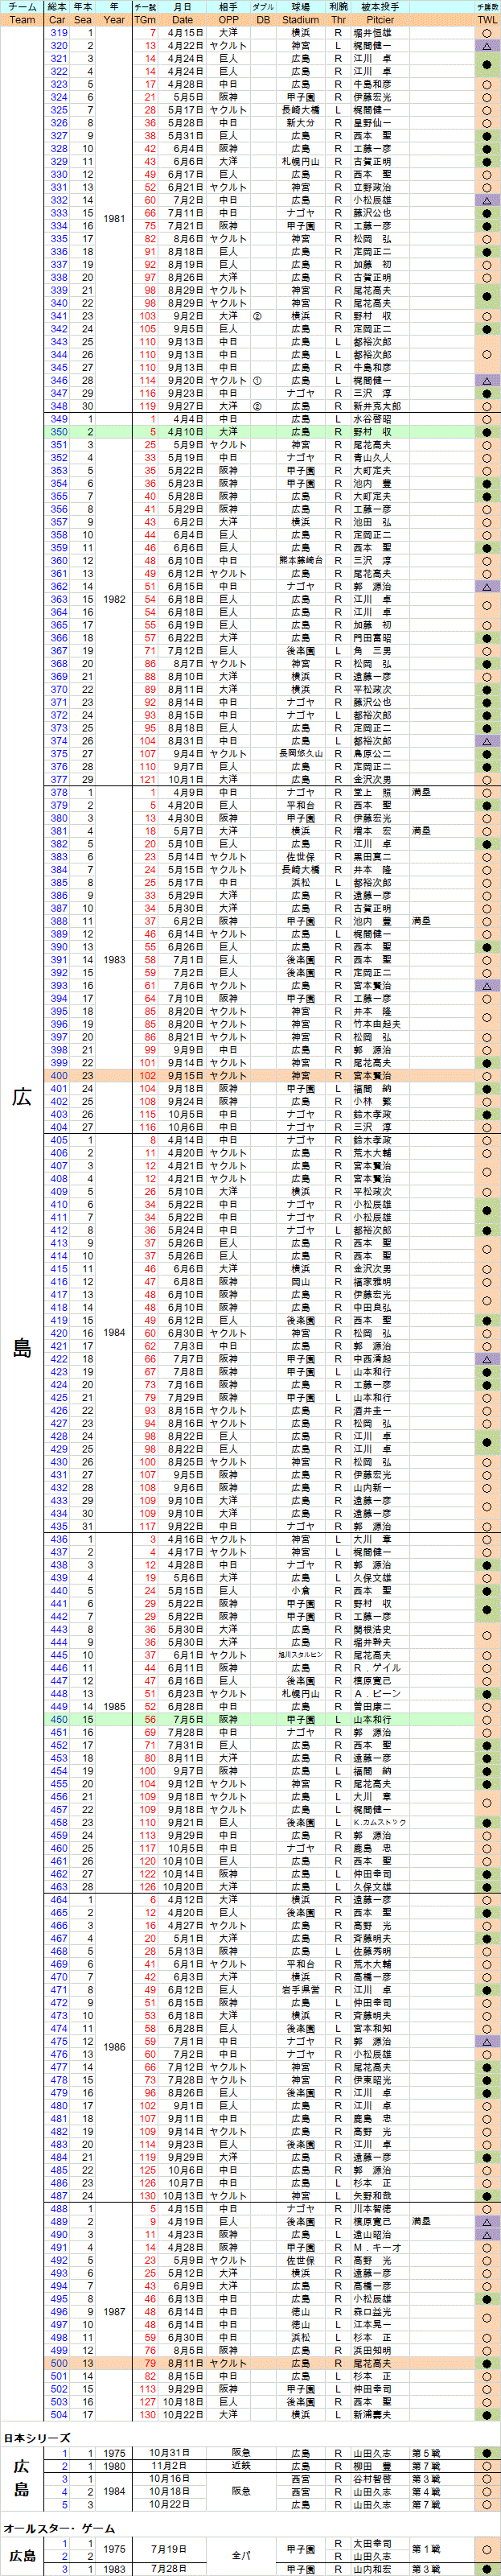Select career number 400 in orange row
This screenshot has width=501, height=2576.
(x=58, y=1076)
